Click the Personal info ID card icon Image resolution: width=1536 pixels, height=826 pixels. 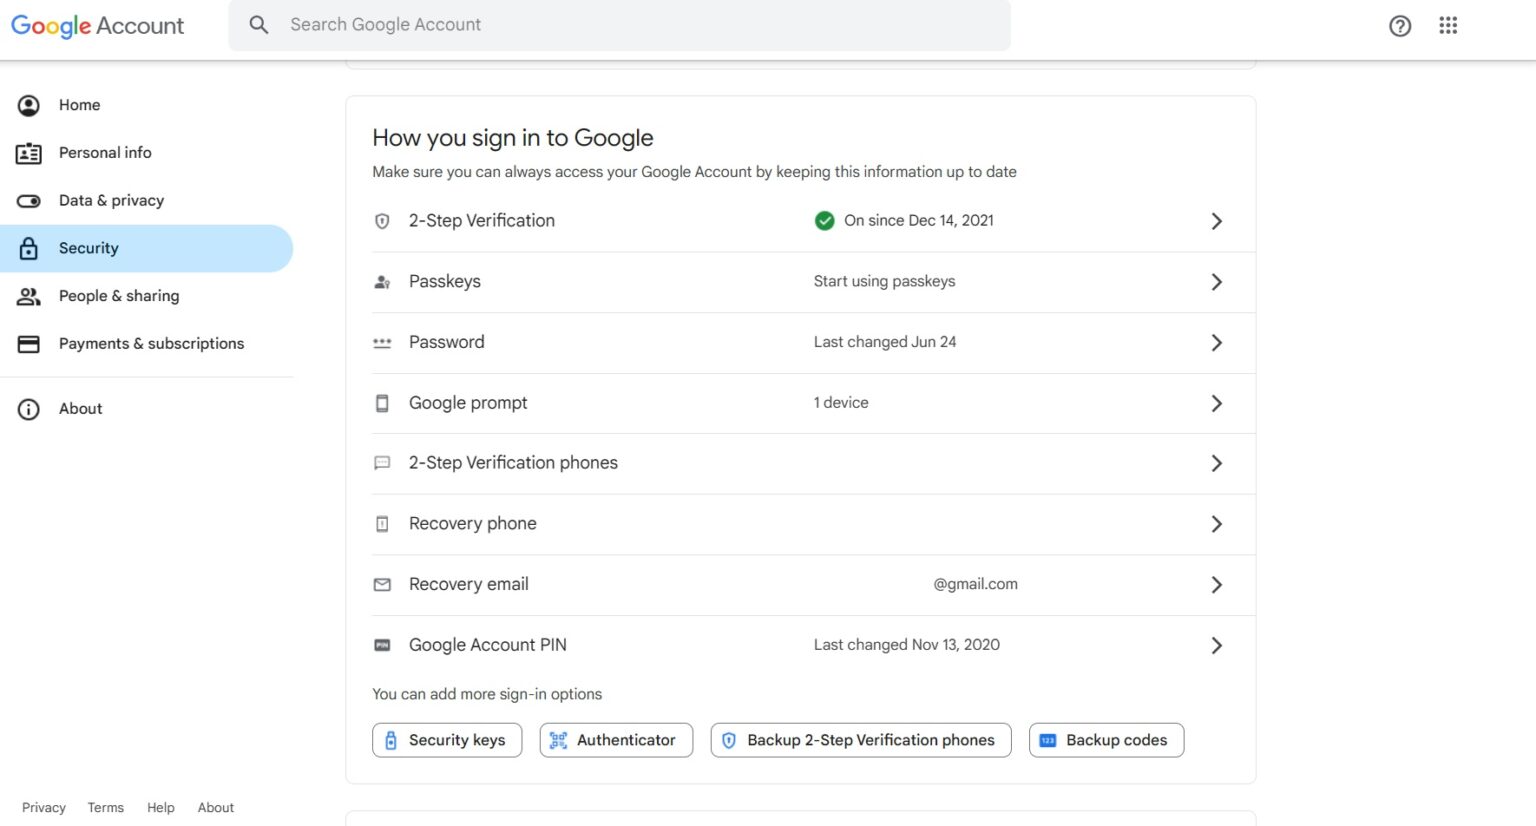(x=27, y=152)
